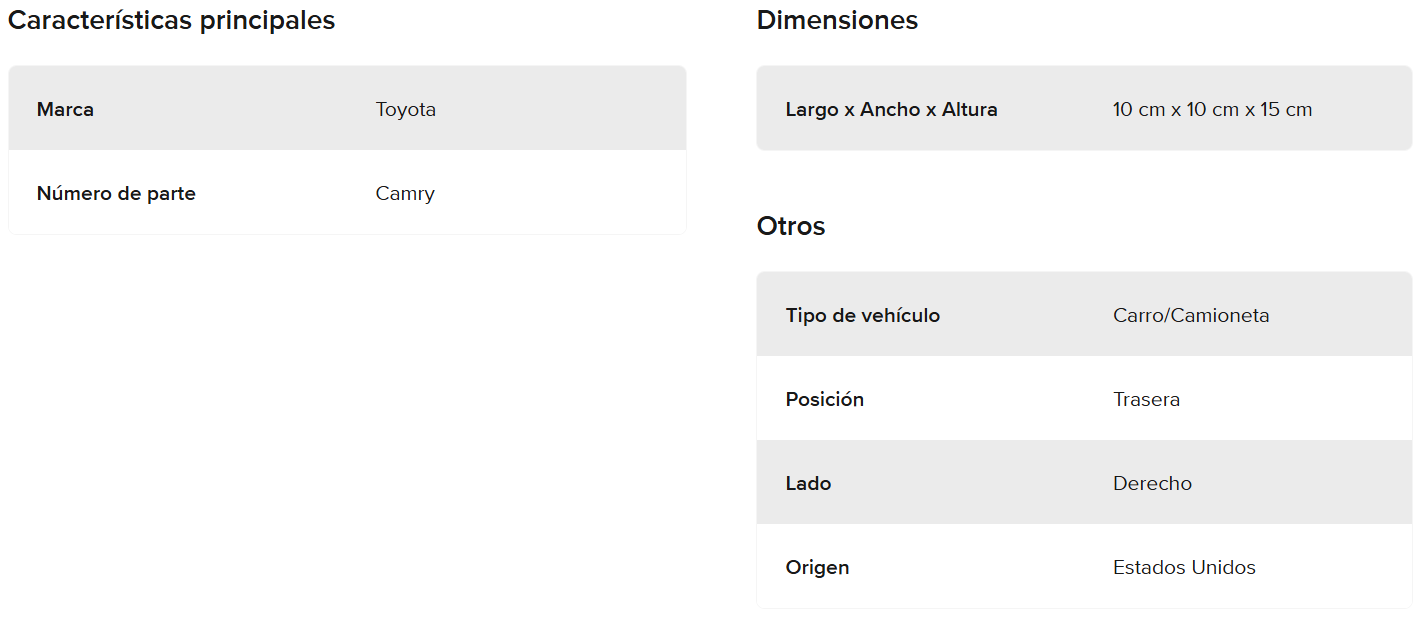Select the Origen label
This screenshot has width=1426, height=624.
coord(817,567)
